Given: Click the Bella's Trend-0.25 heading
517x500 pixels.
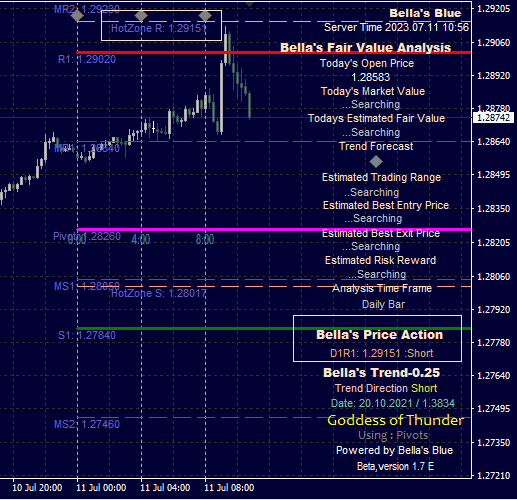Looking at the screenshot, I should click(381, 373).
